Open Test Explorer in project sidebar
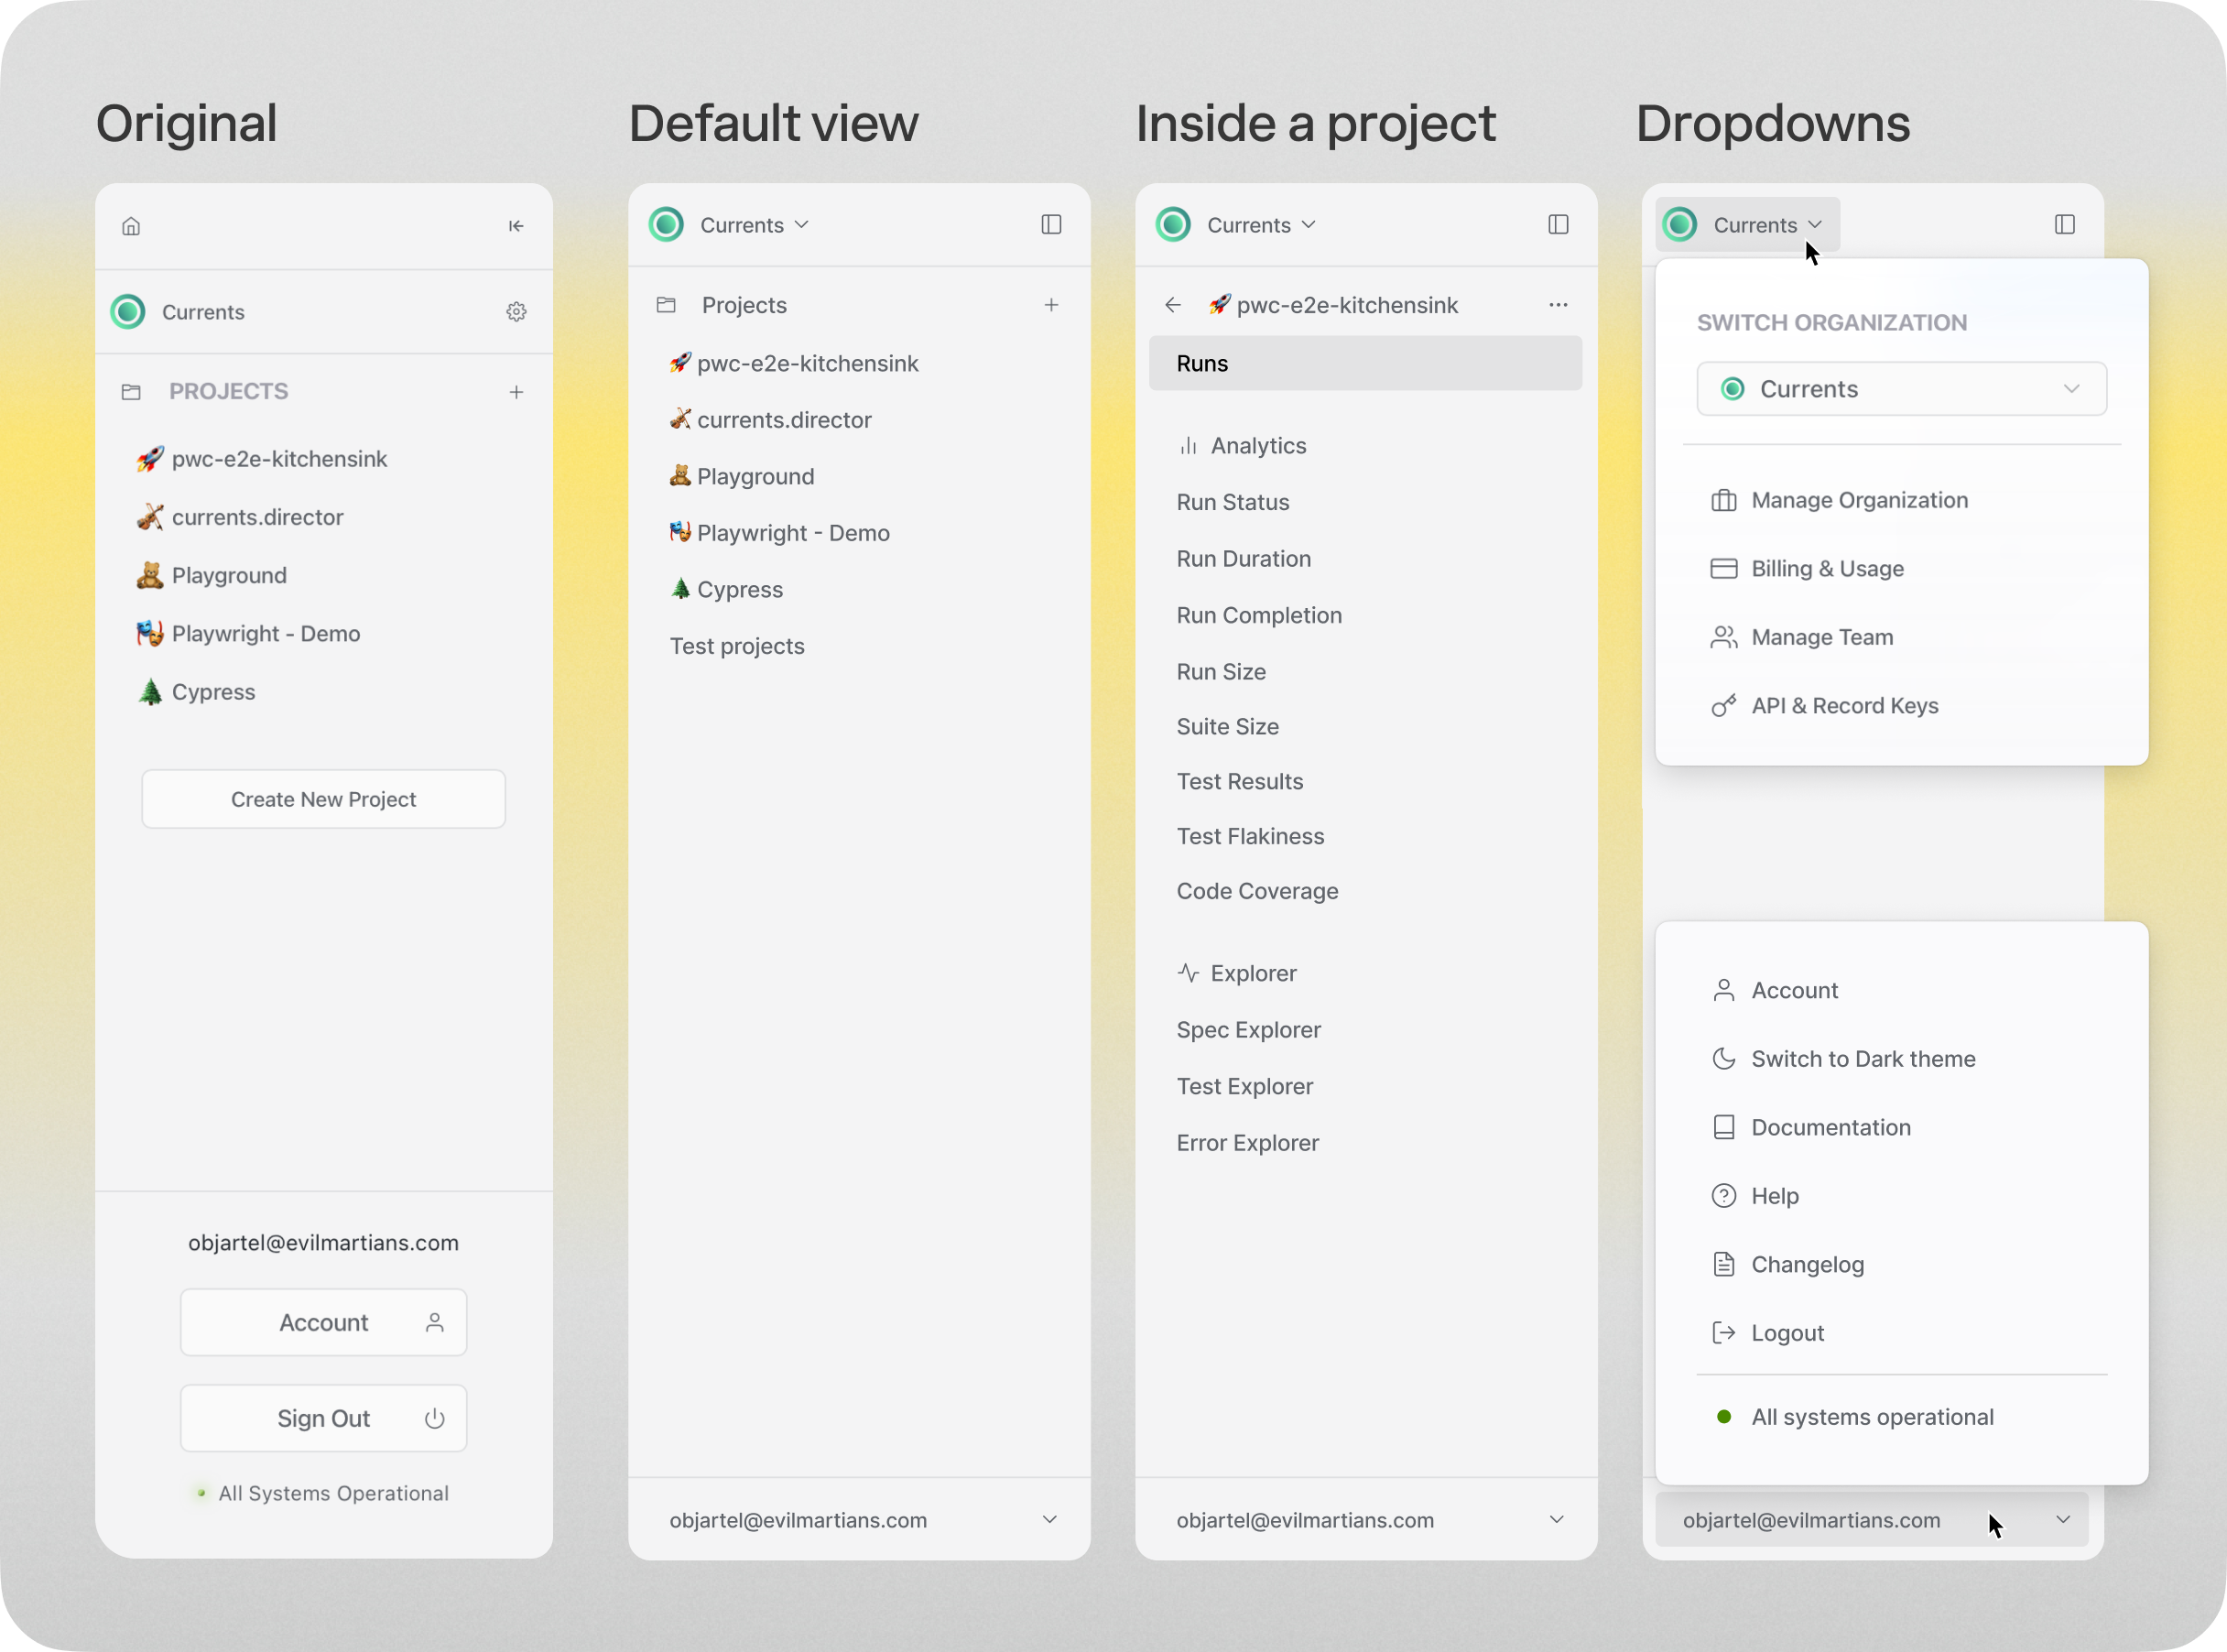 pos(1244,1086)
